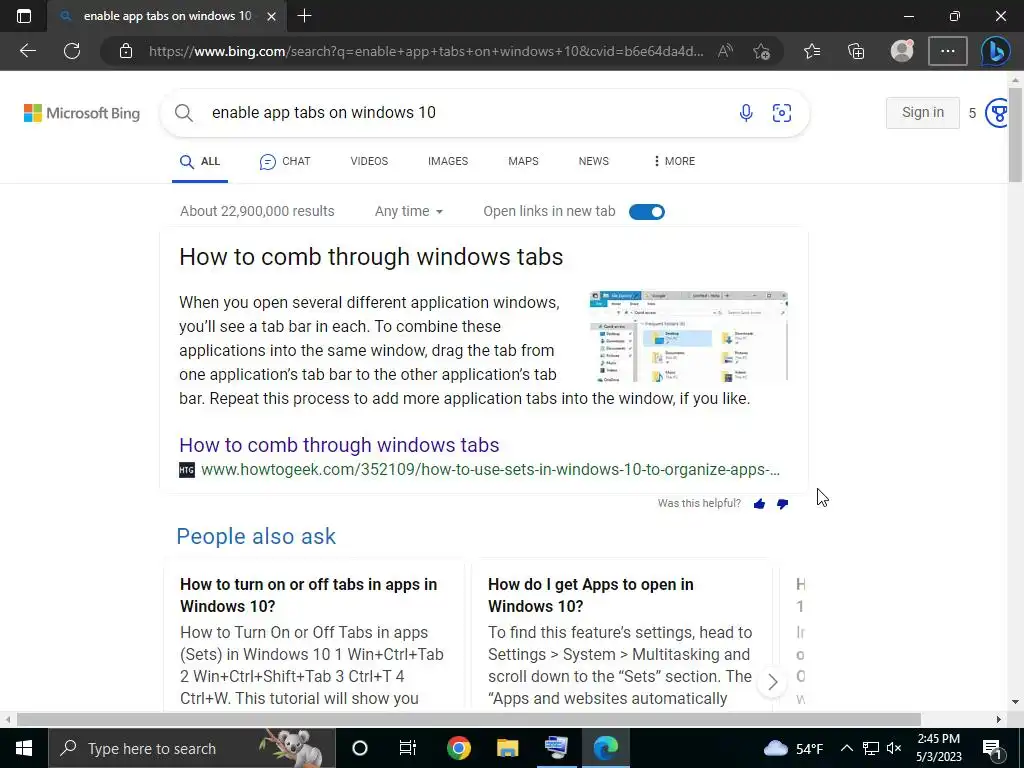Open Collections panel
1024x768 pixels.
click(x=856, y=51)
